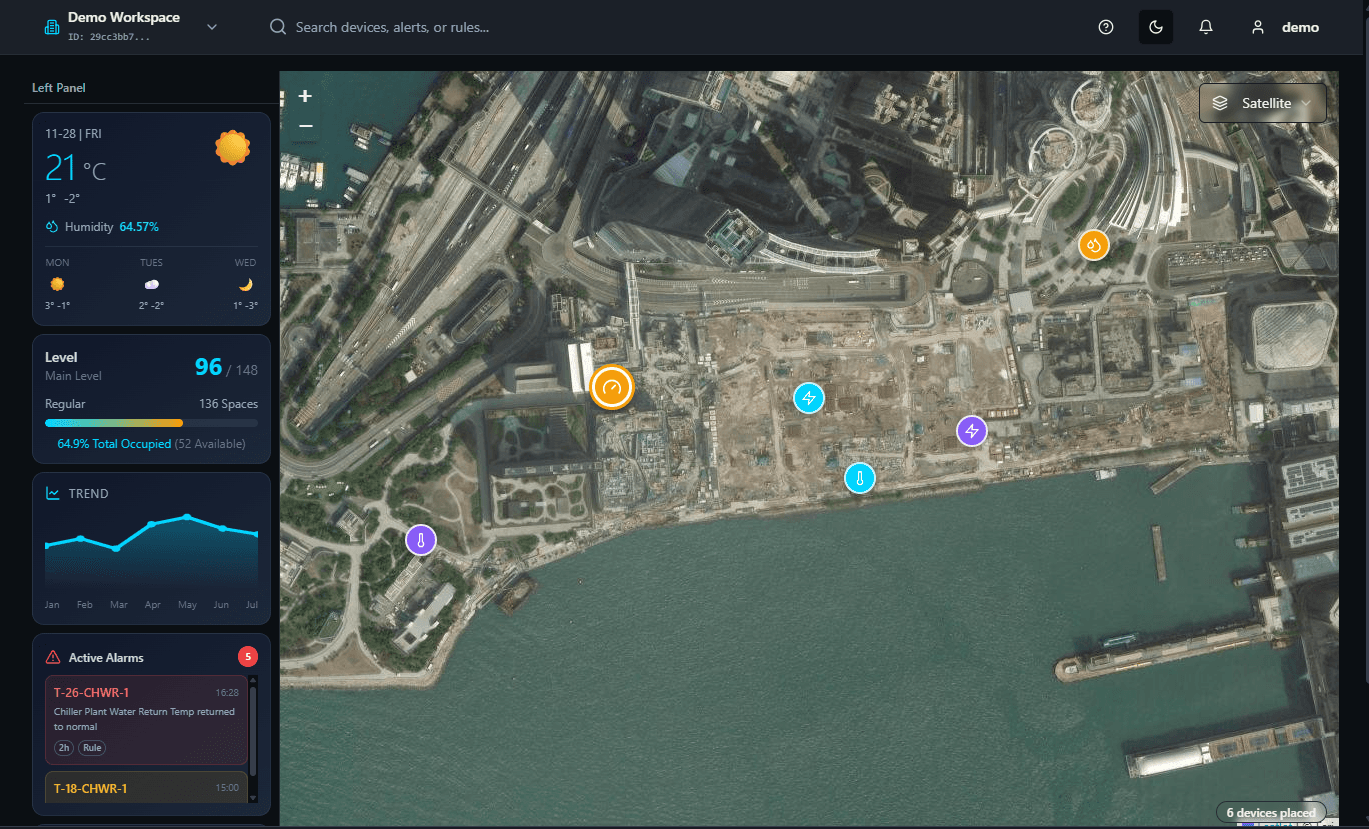1369x829 pixels.
Task: Zoom in using the map plus control
Action: [304, 96]
